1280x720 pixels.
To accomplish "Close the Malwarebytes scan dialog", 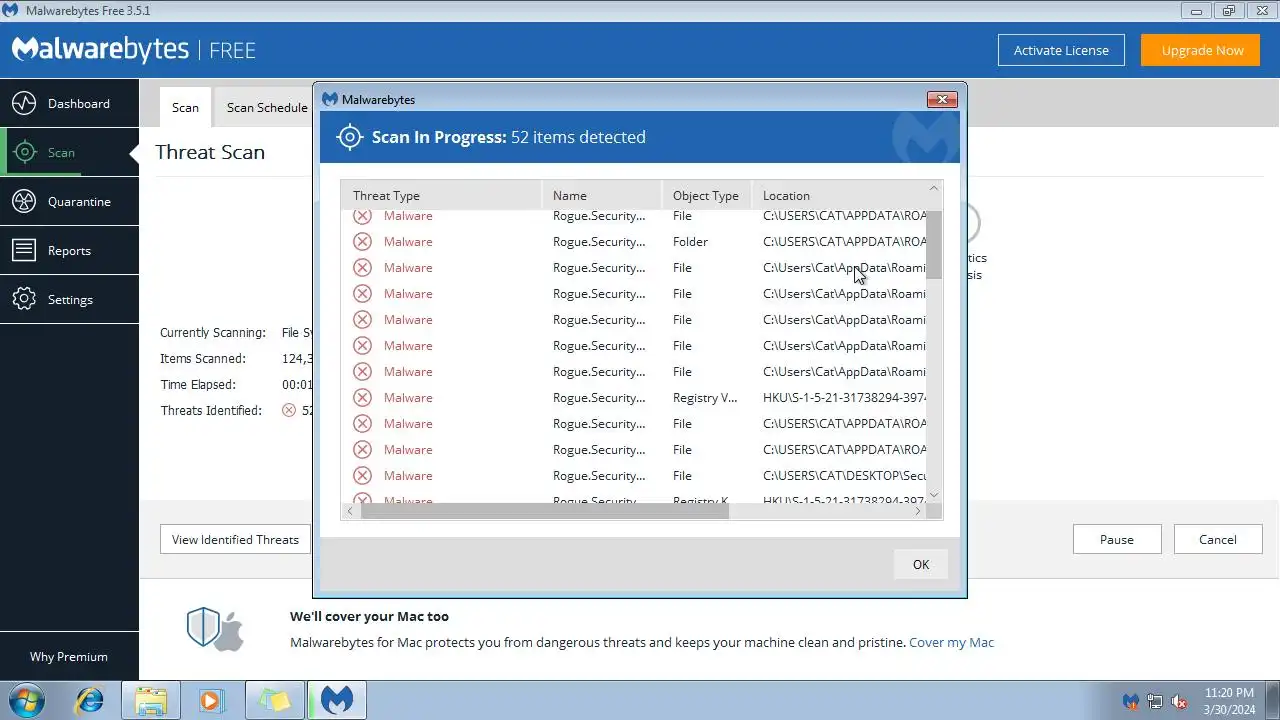I will [x=942, y=99].
